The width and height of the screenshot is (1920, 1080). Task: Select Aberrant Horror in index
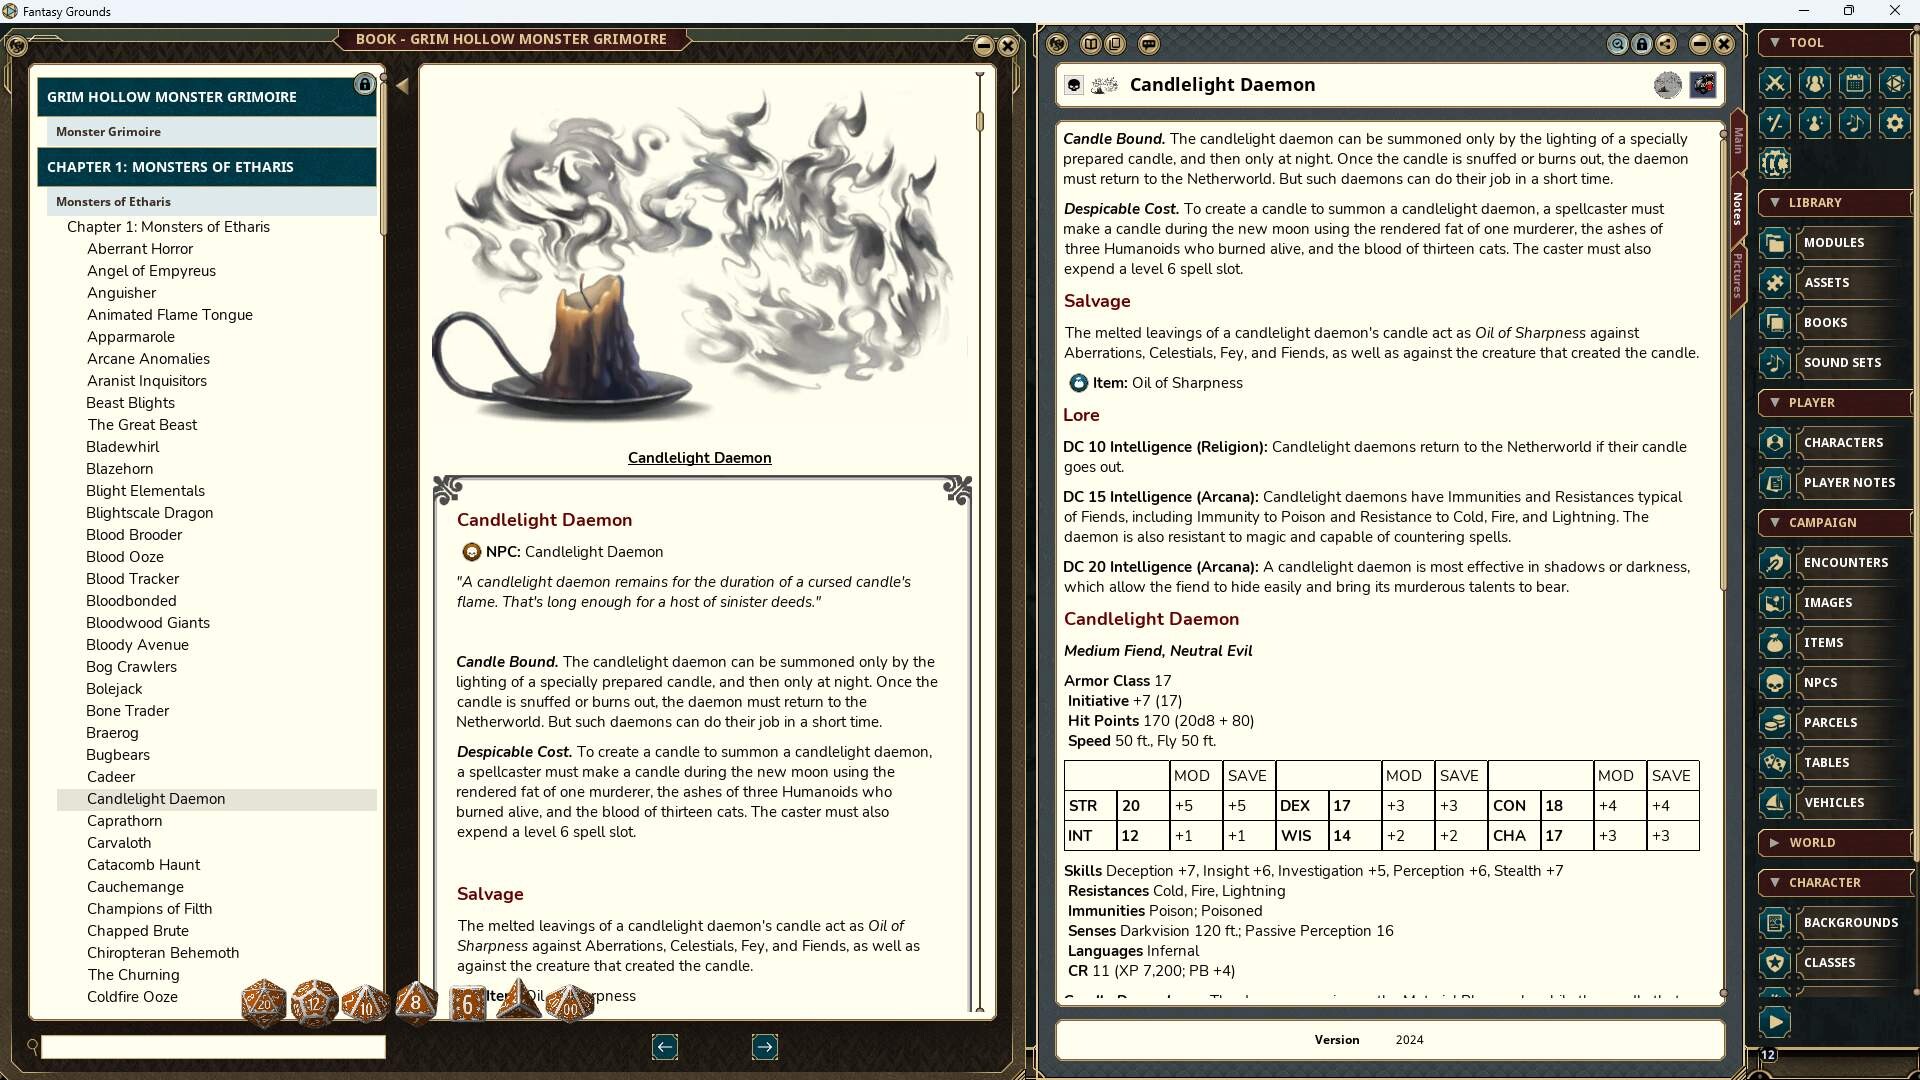140,249
